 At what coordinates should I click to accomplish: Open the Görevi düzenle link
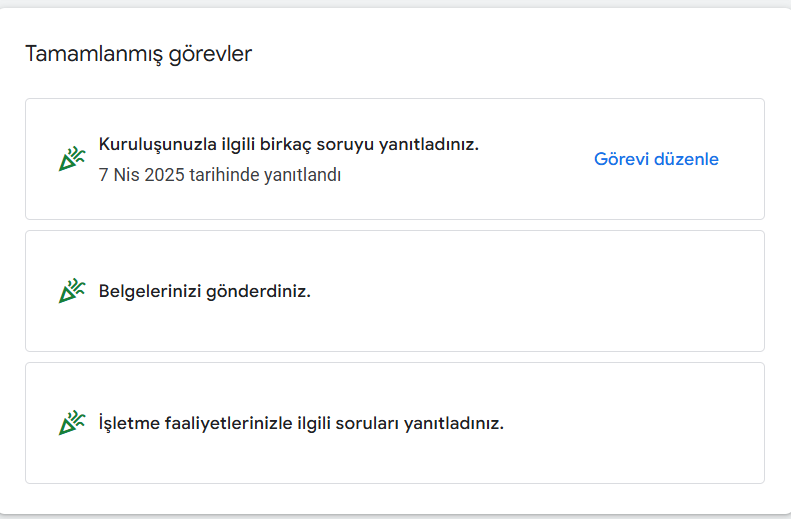coord(656,159)
